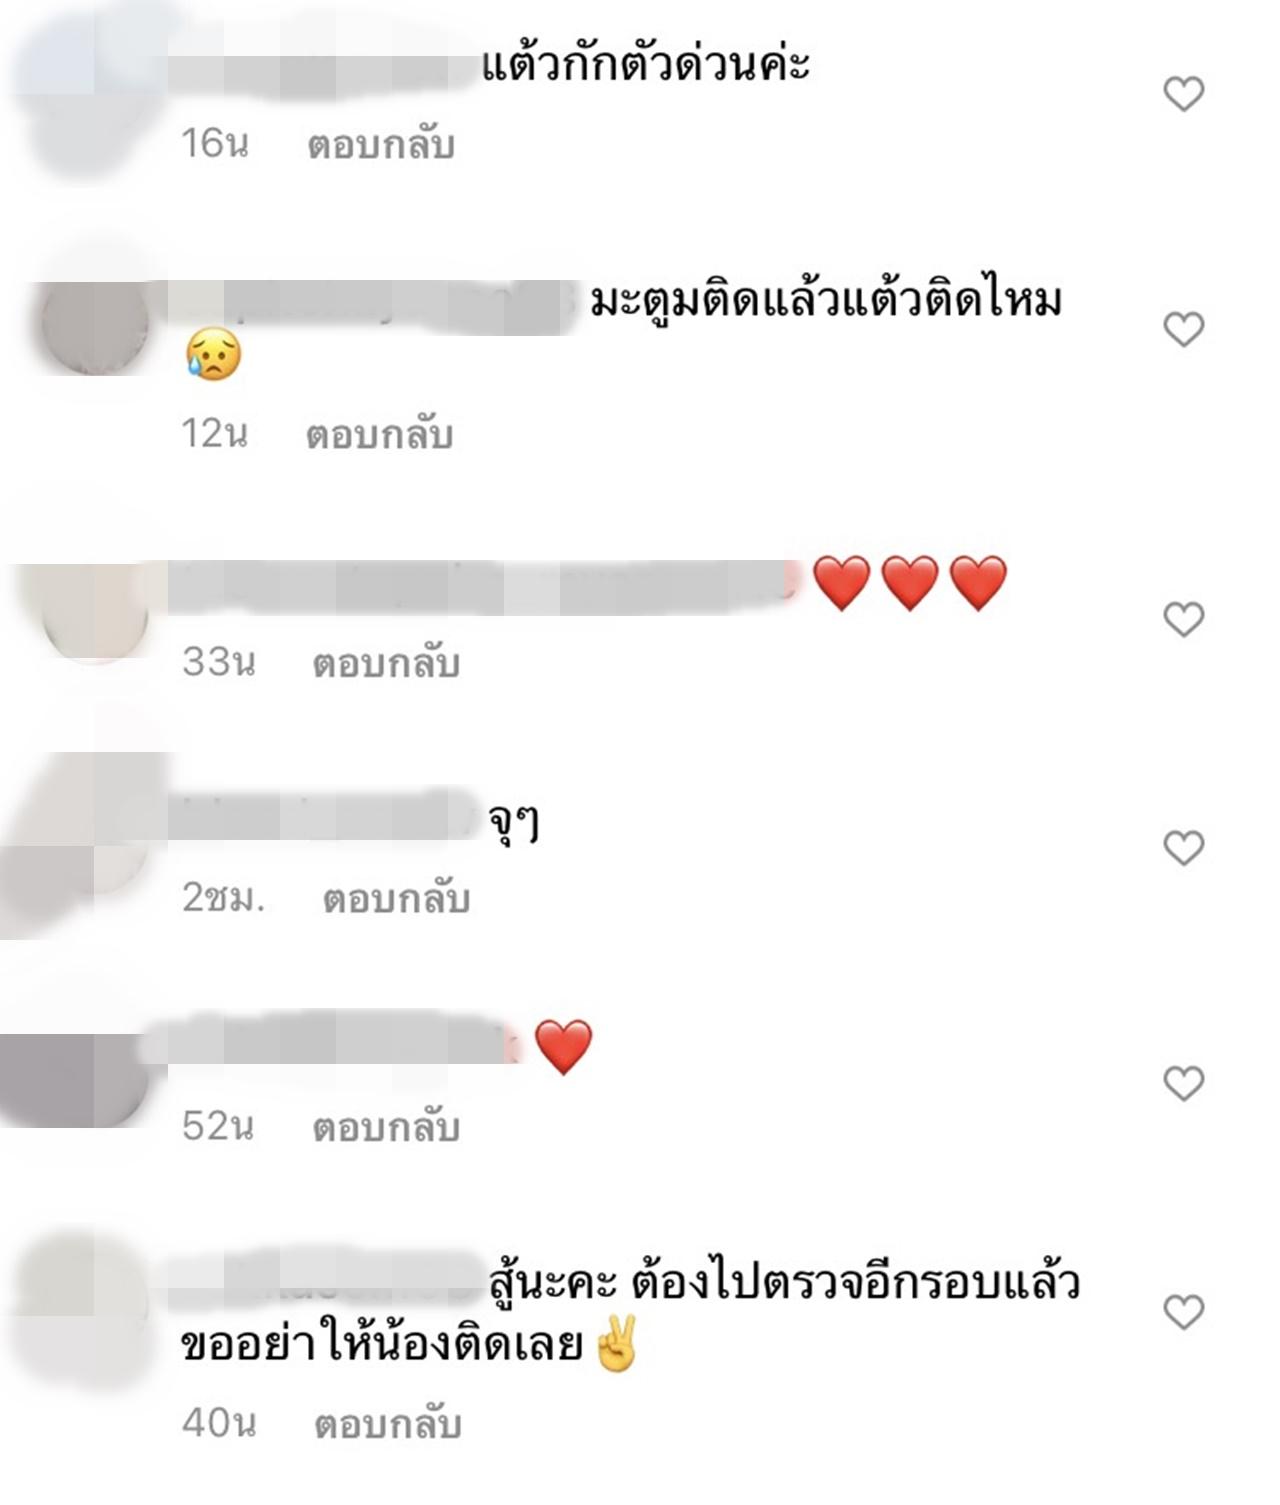Viewport: 1280px width, 1505px height.
Task: Open avatar of the "จุๆ" commenter
Action: tap(80, 845)
